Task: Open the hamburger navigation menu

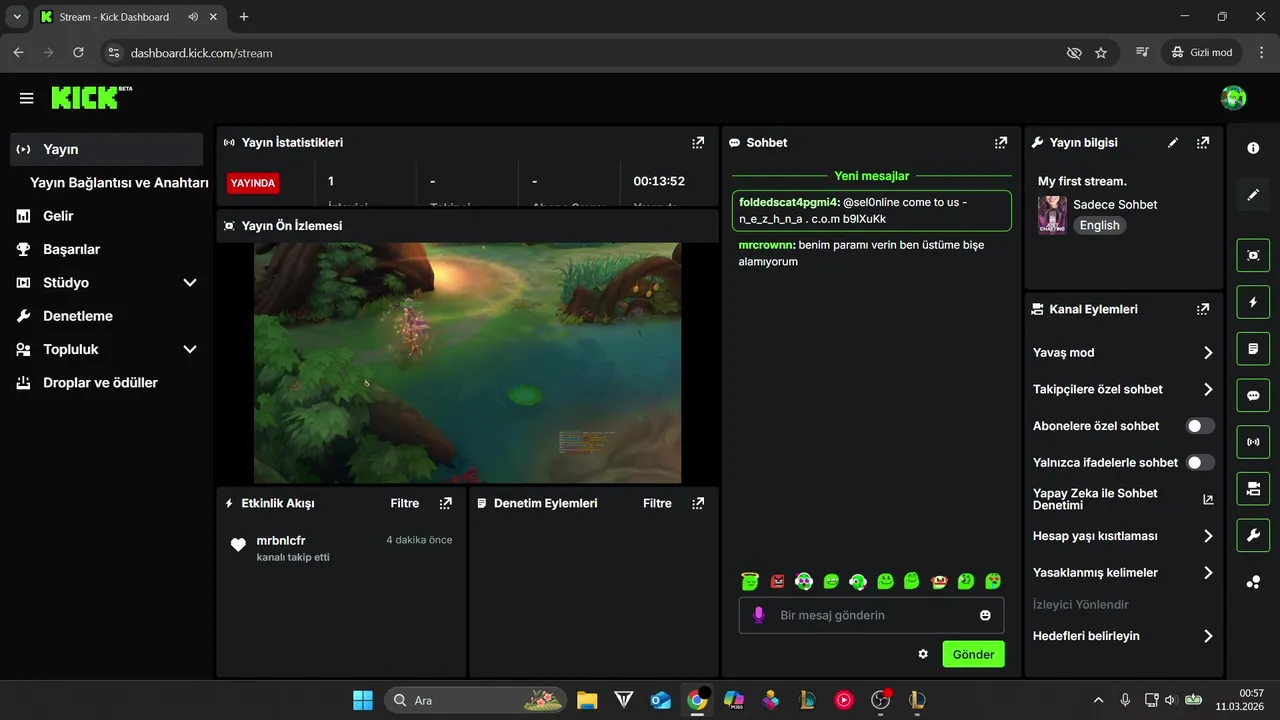Action: click(x=26, y=98)
